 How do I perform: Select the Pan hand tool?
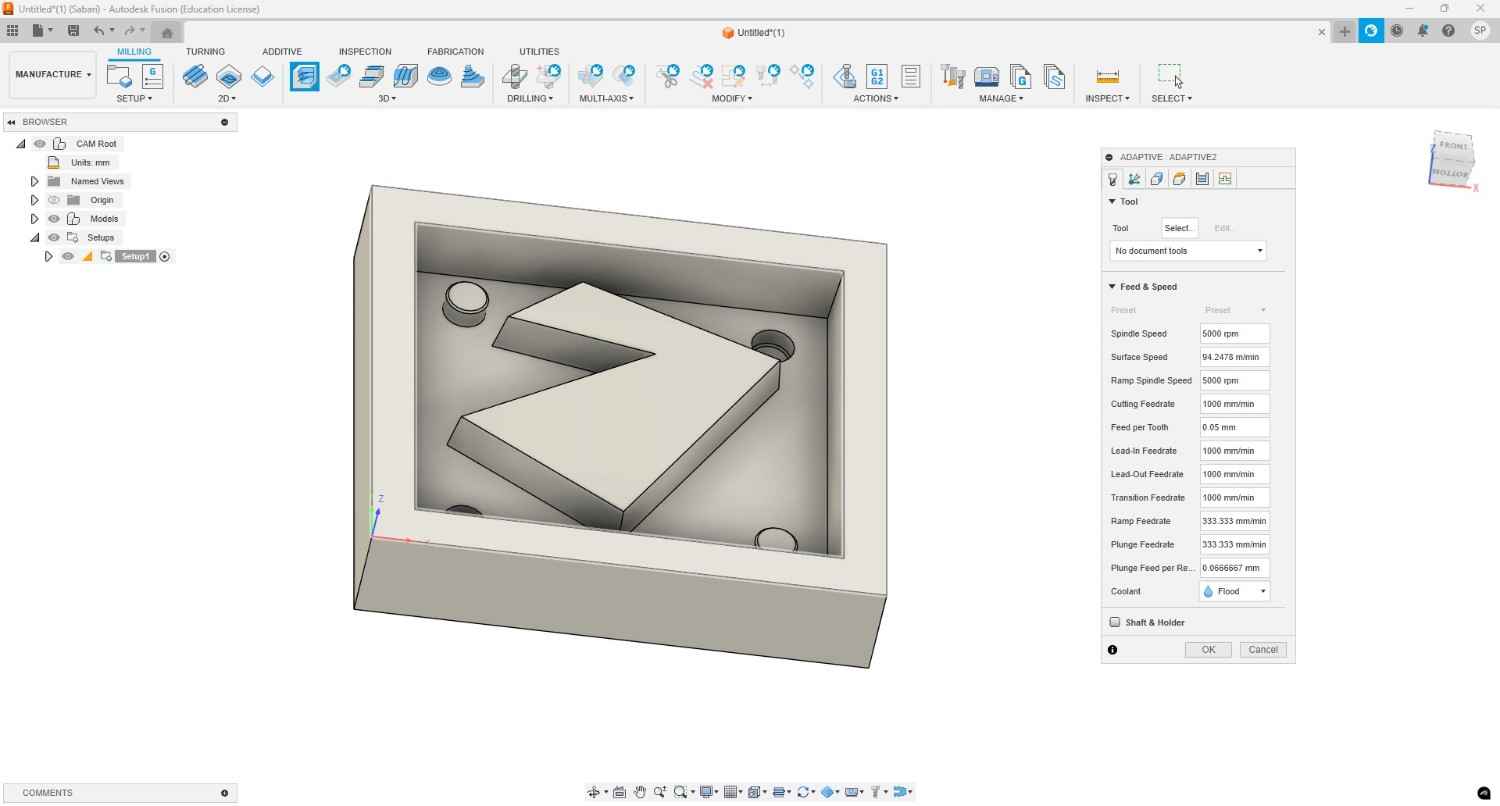(x=639, y=792)
